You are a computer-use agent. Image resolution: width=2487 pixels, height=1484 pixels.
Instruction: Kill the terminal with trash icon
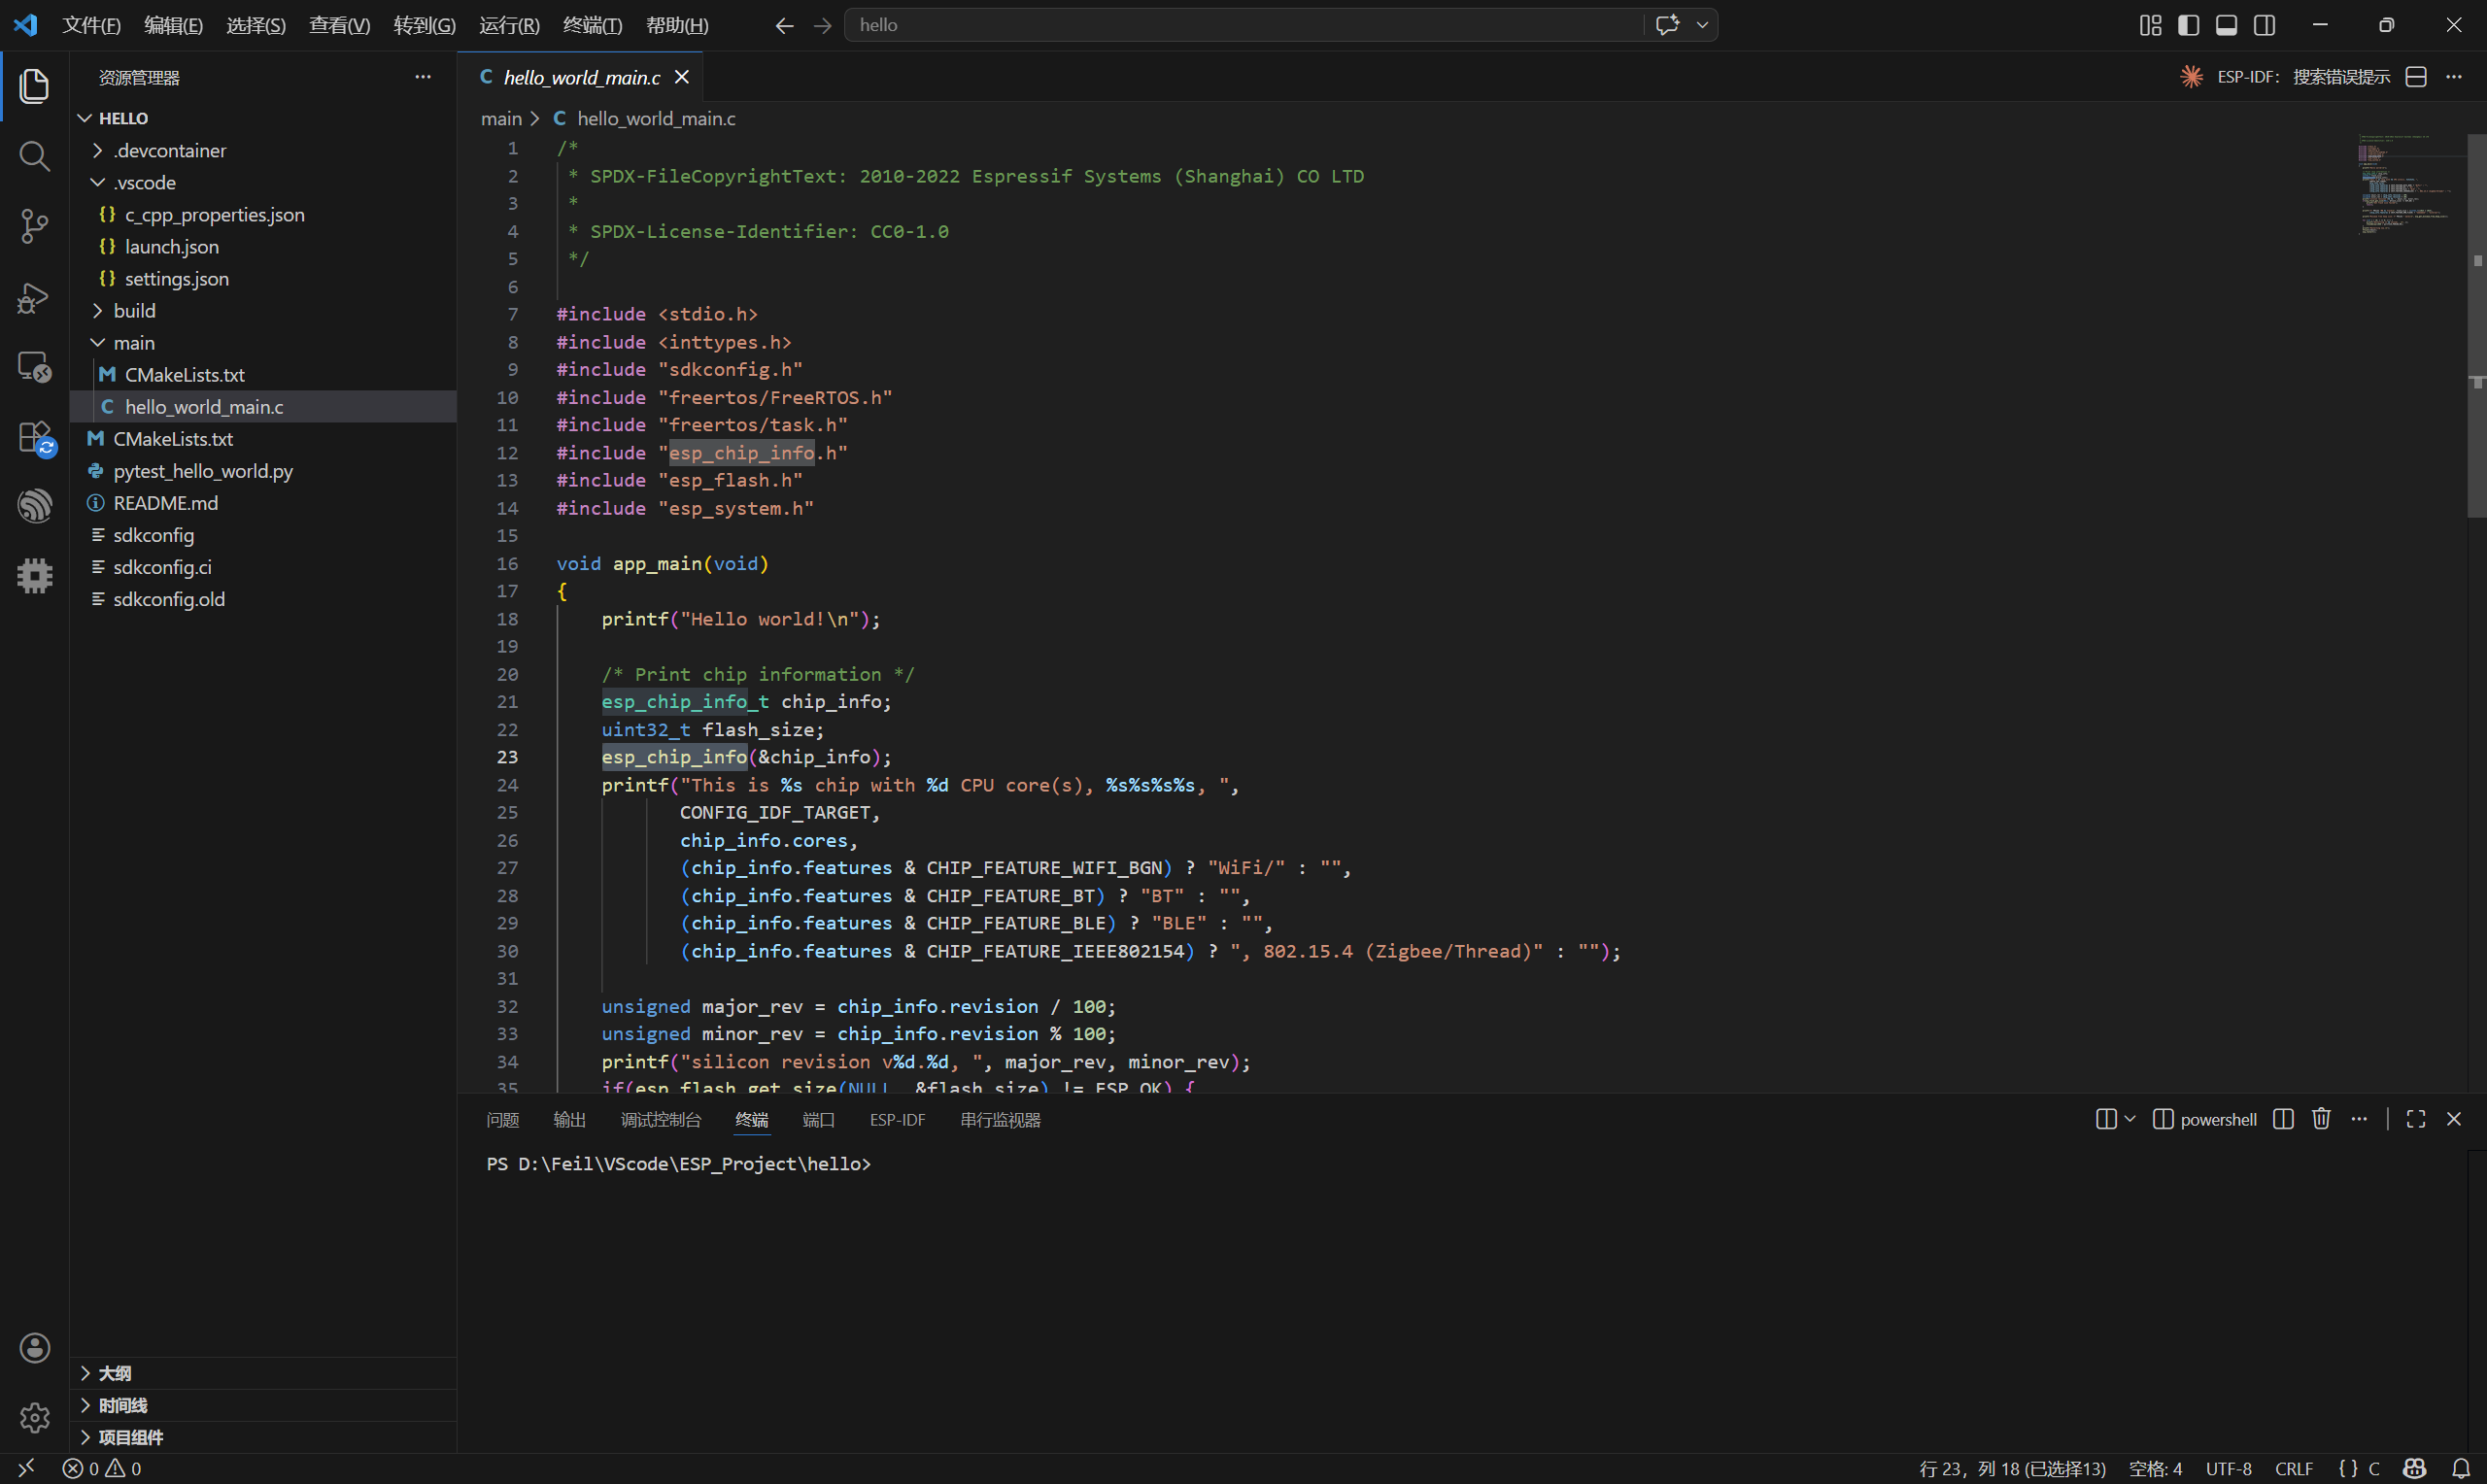click(x=2321, y=1119)
